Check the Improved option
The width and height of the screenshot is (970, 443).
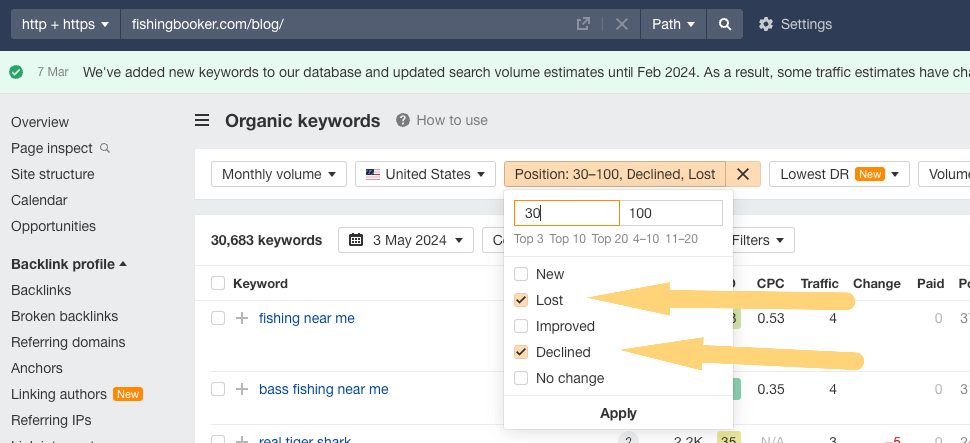520,326
